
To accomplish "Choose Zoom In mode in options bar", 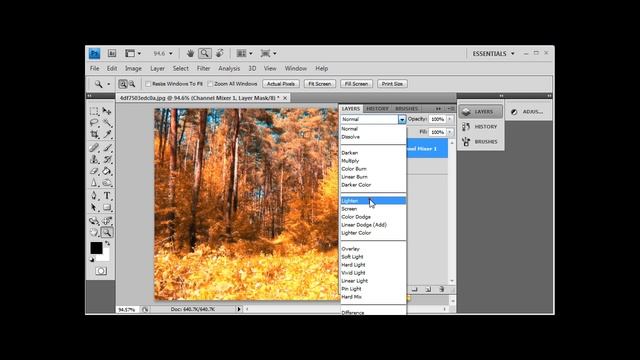I will [x=122, y=84].
